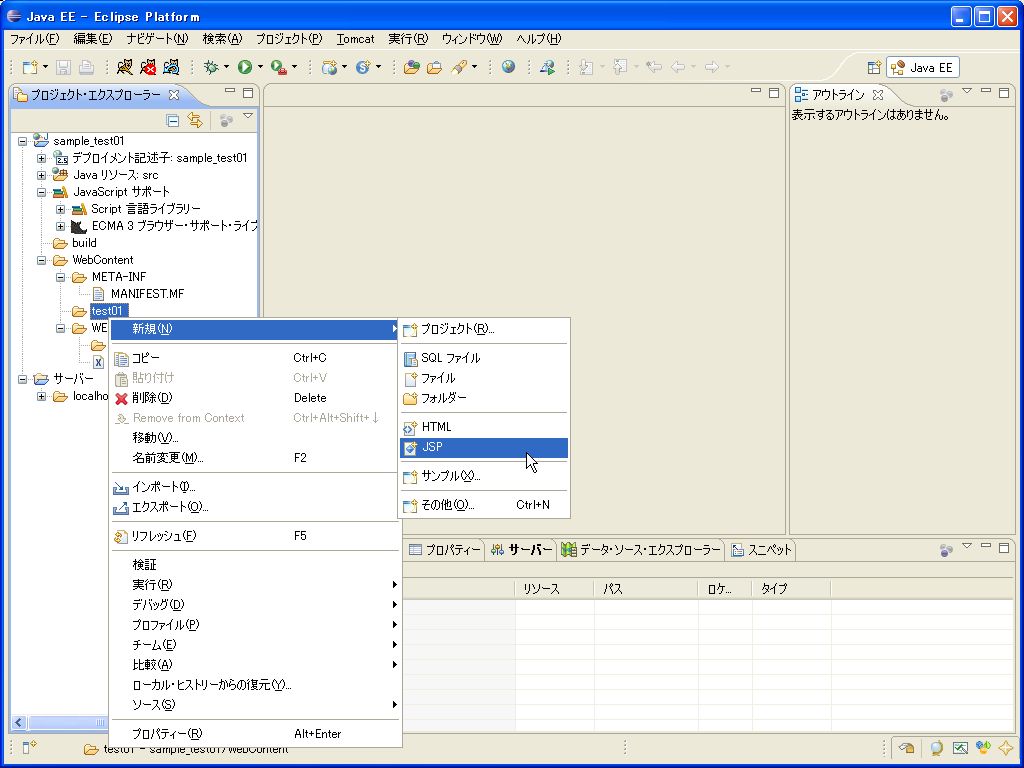The image size is (1024, 768).
Task: Click the Back arrow icon in the toolbar
Action: [x=678, y=67]
